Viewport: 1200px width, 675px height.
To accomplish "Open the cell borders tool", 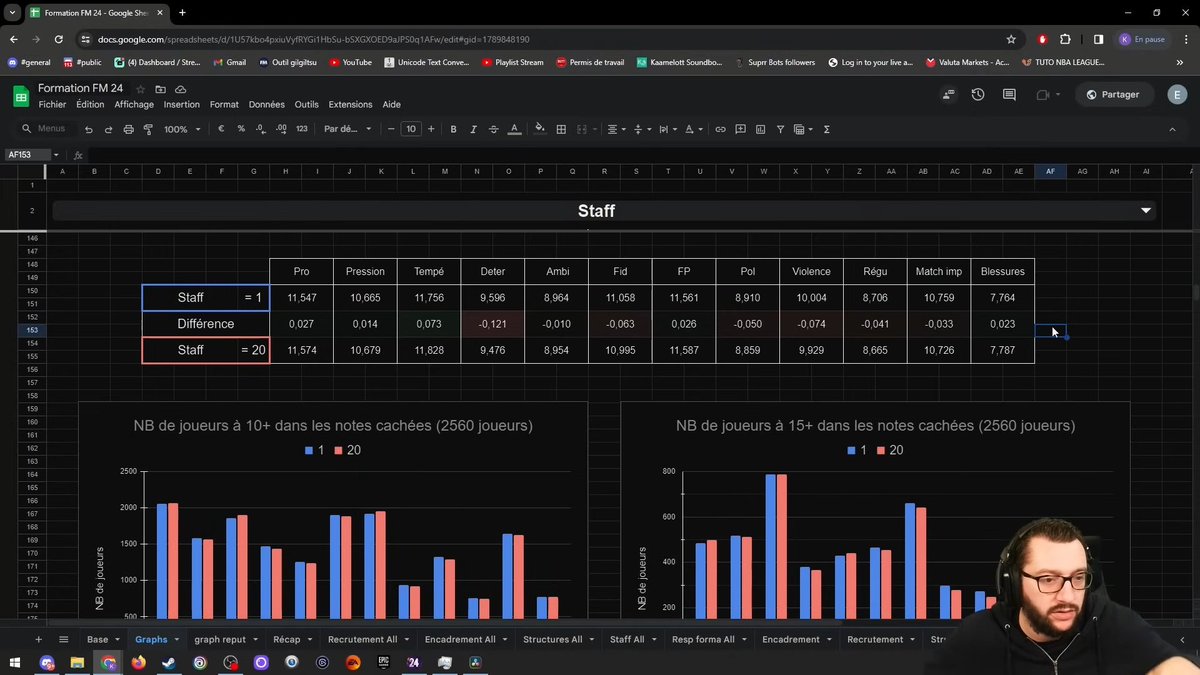I will click(561, 129).
